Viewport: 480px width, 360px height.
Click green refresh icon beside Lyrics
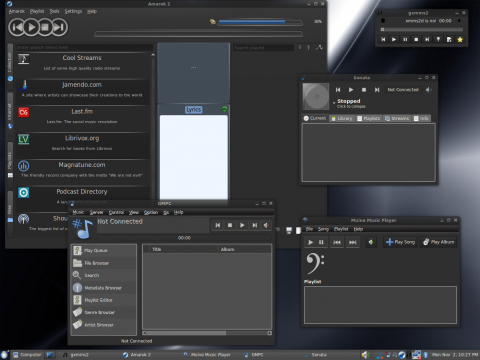[x=224, y=109]
